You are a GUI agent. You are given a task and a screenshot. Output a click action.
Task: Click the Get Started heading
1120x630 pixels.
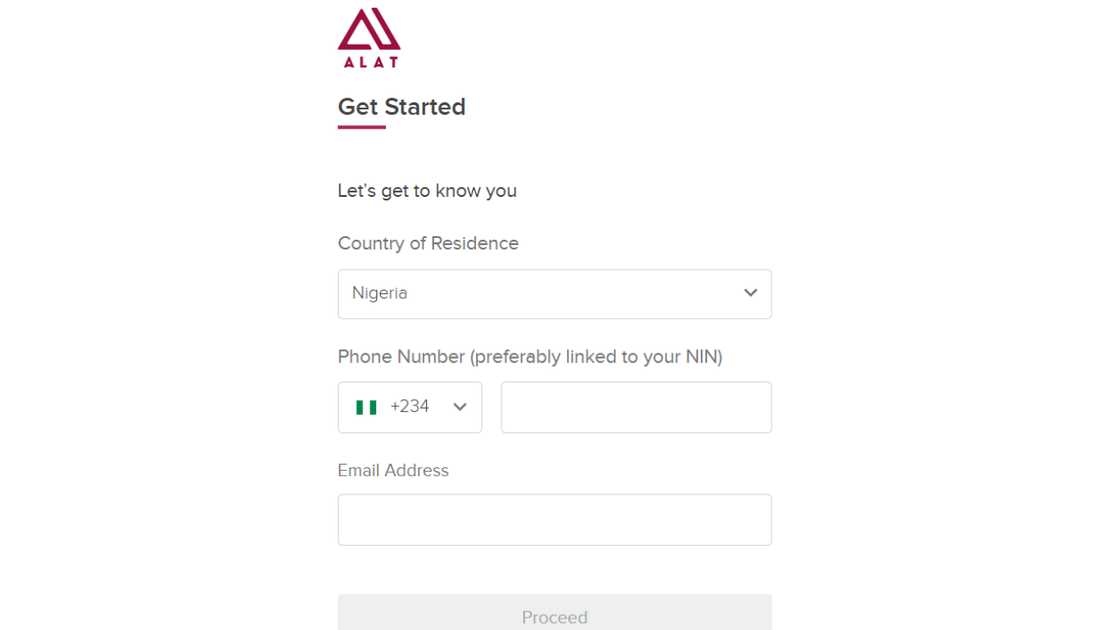click(401, 107)
